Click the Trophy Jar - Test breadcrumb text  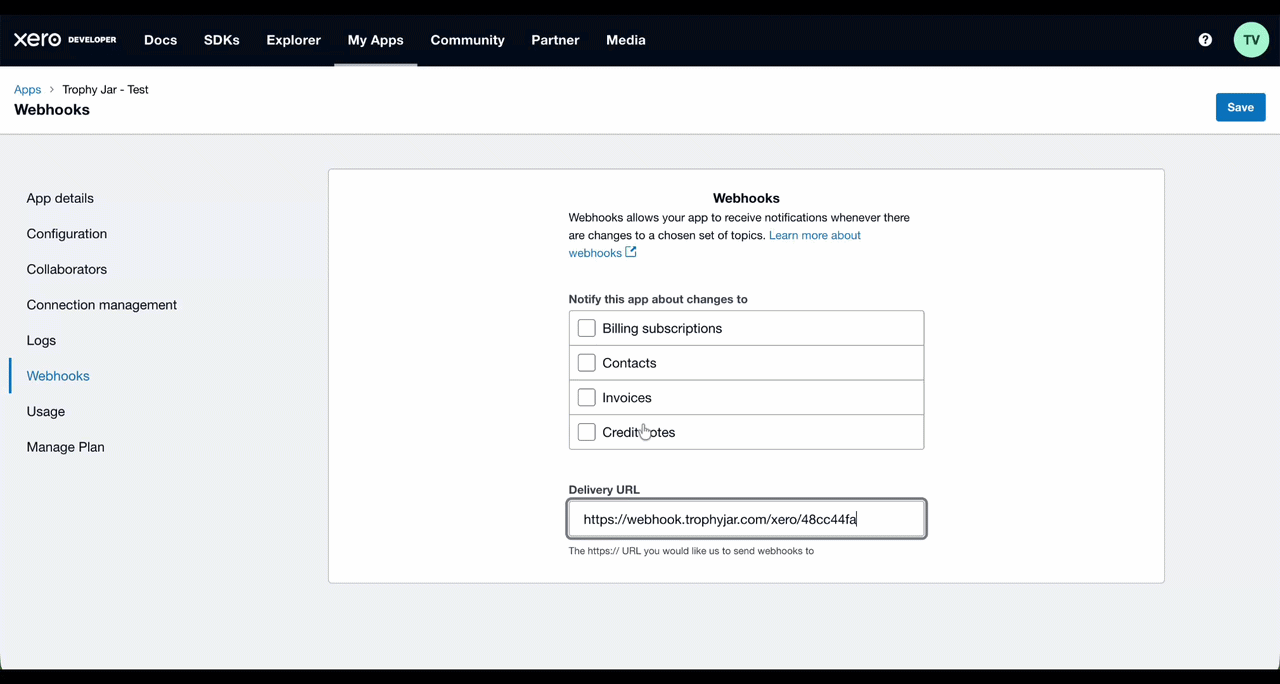[x=105, y=90]
